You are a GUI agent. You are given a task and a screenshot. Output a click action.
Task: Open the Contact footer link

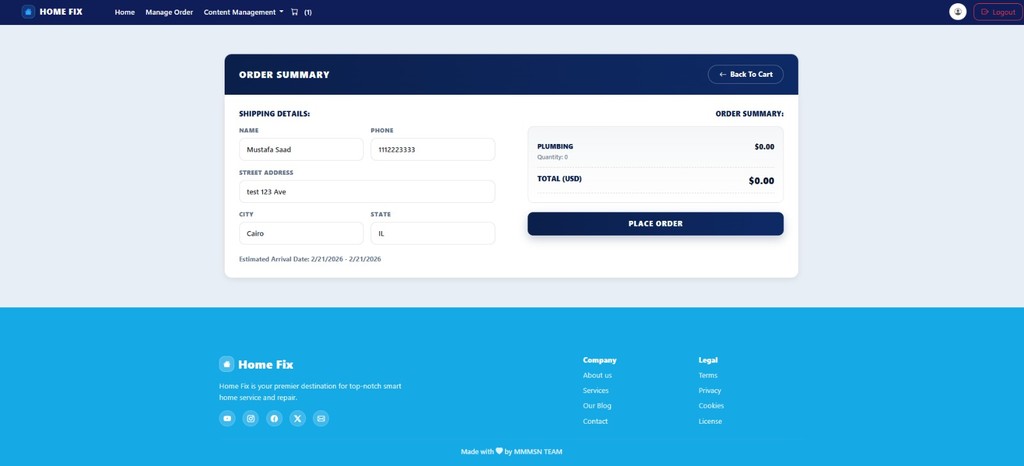coord(595,422)
